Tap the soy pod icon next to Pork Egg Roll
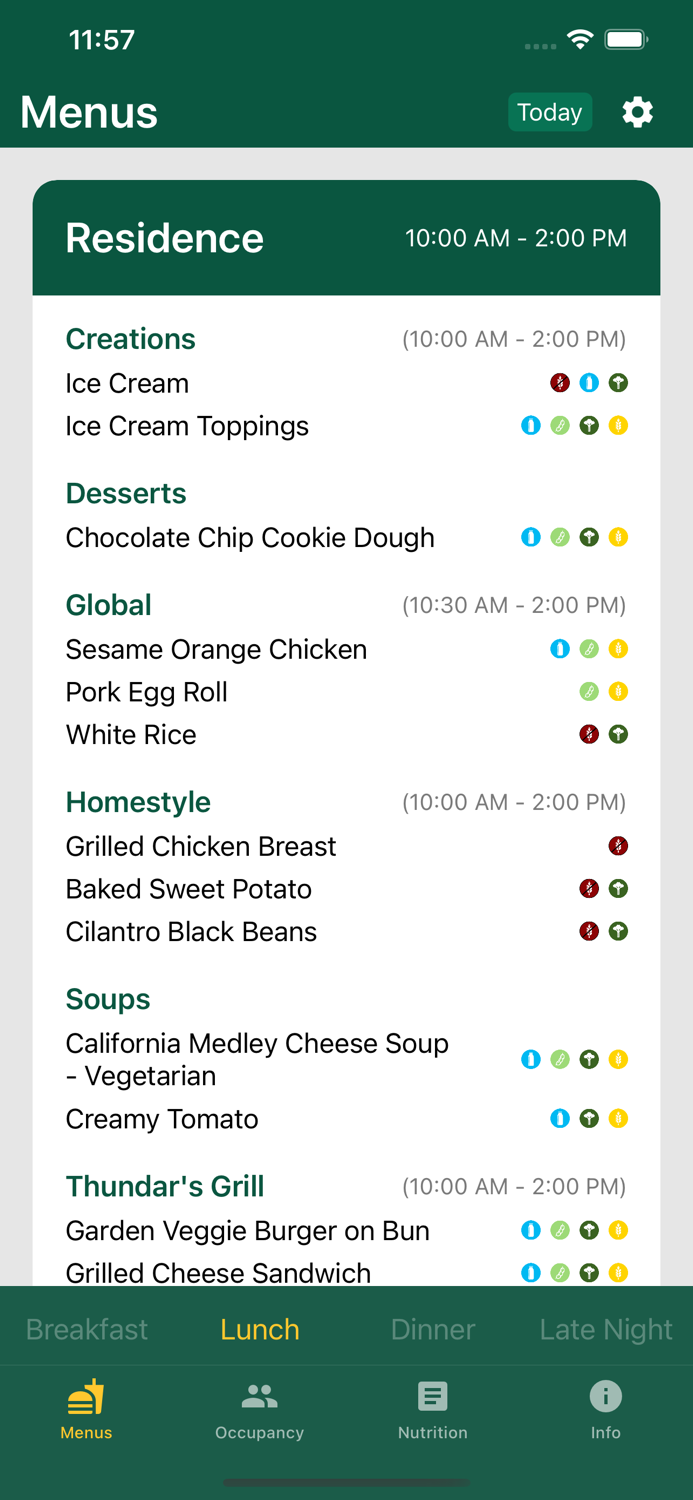The height and width of the screenshot is (1500, 693). (589, 690)
